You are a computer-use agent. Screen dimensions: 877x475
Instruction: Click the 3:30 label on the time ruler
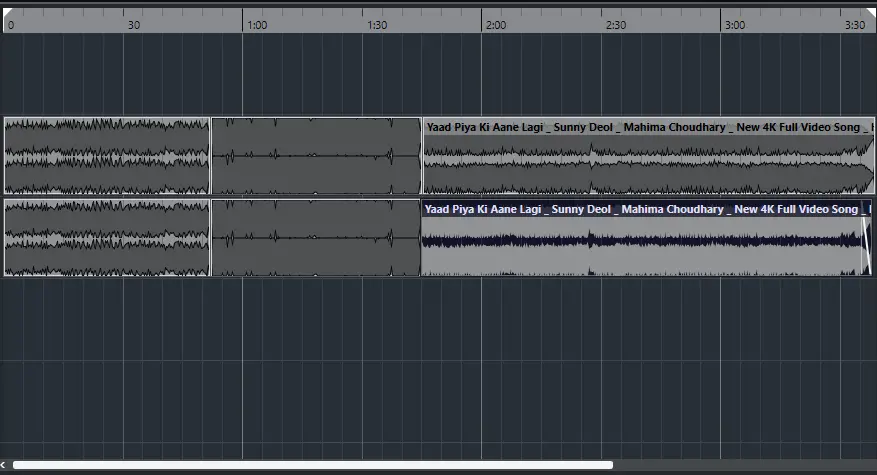tap(855, 25)
